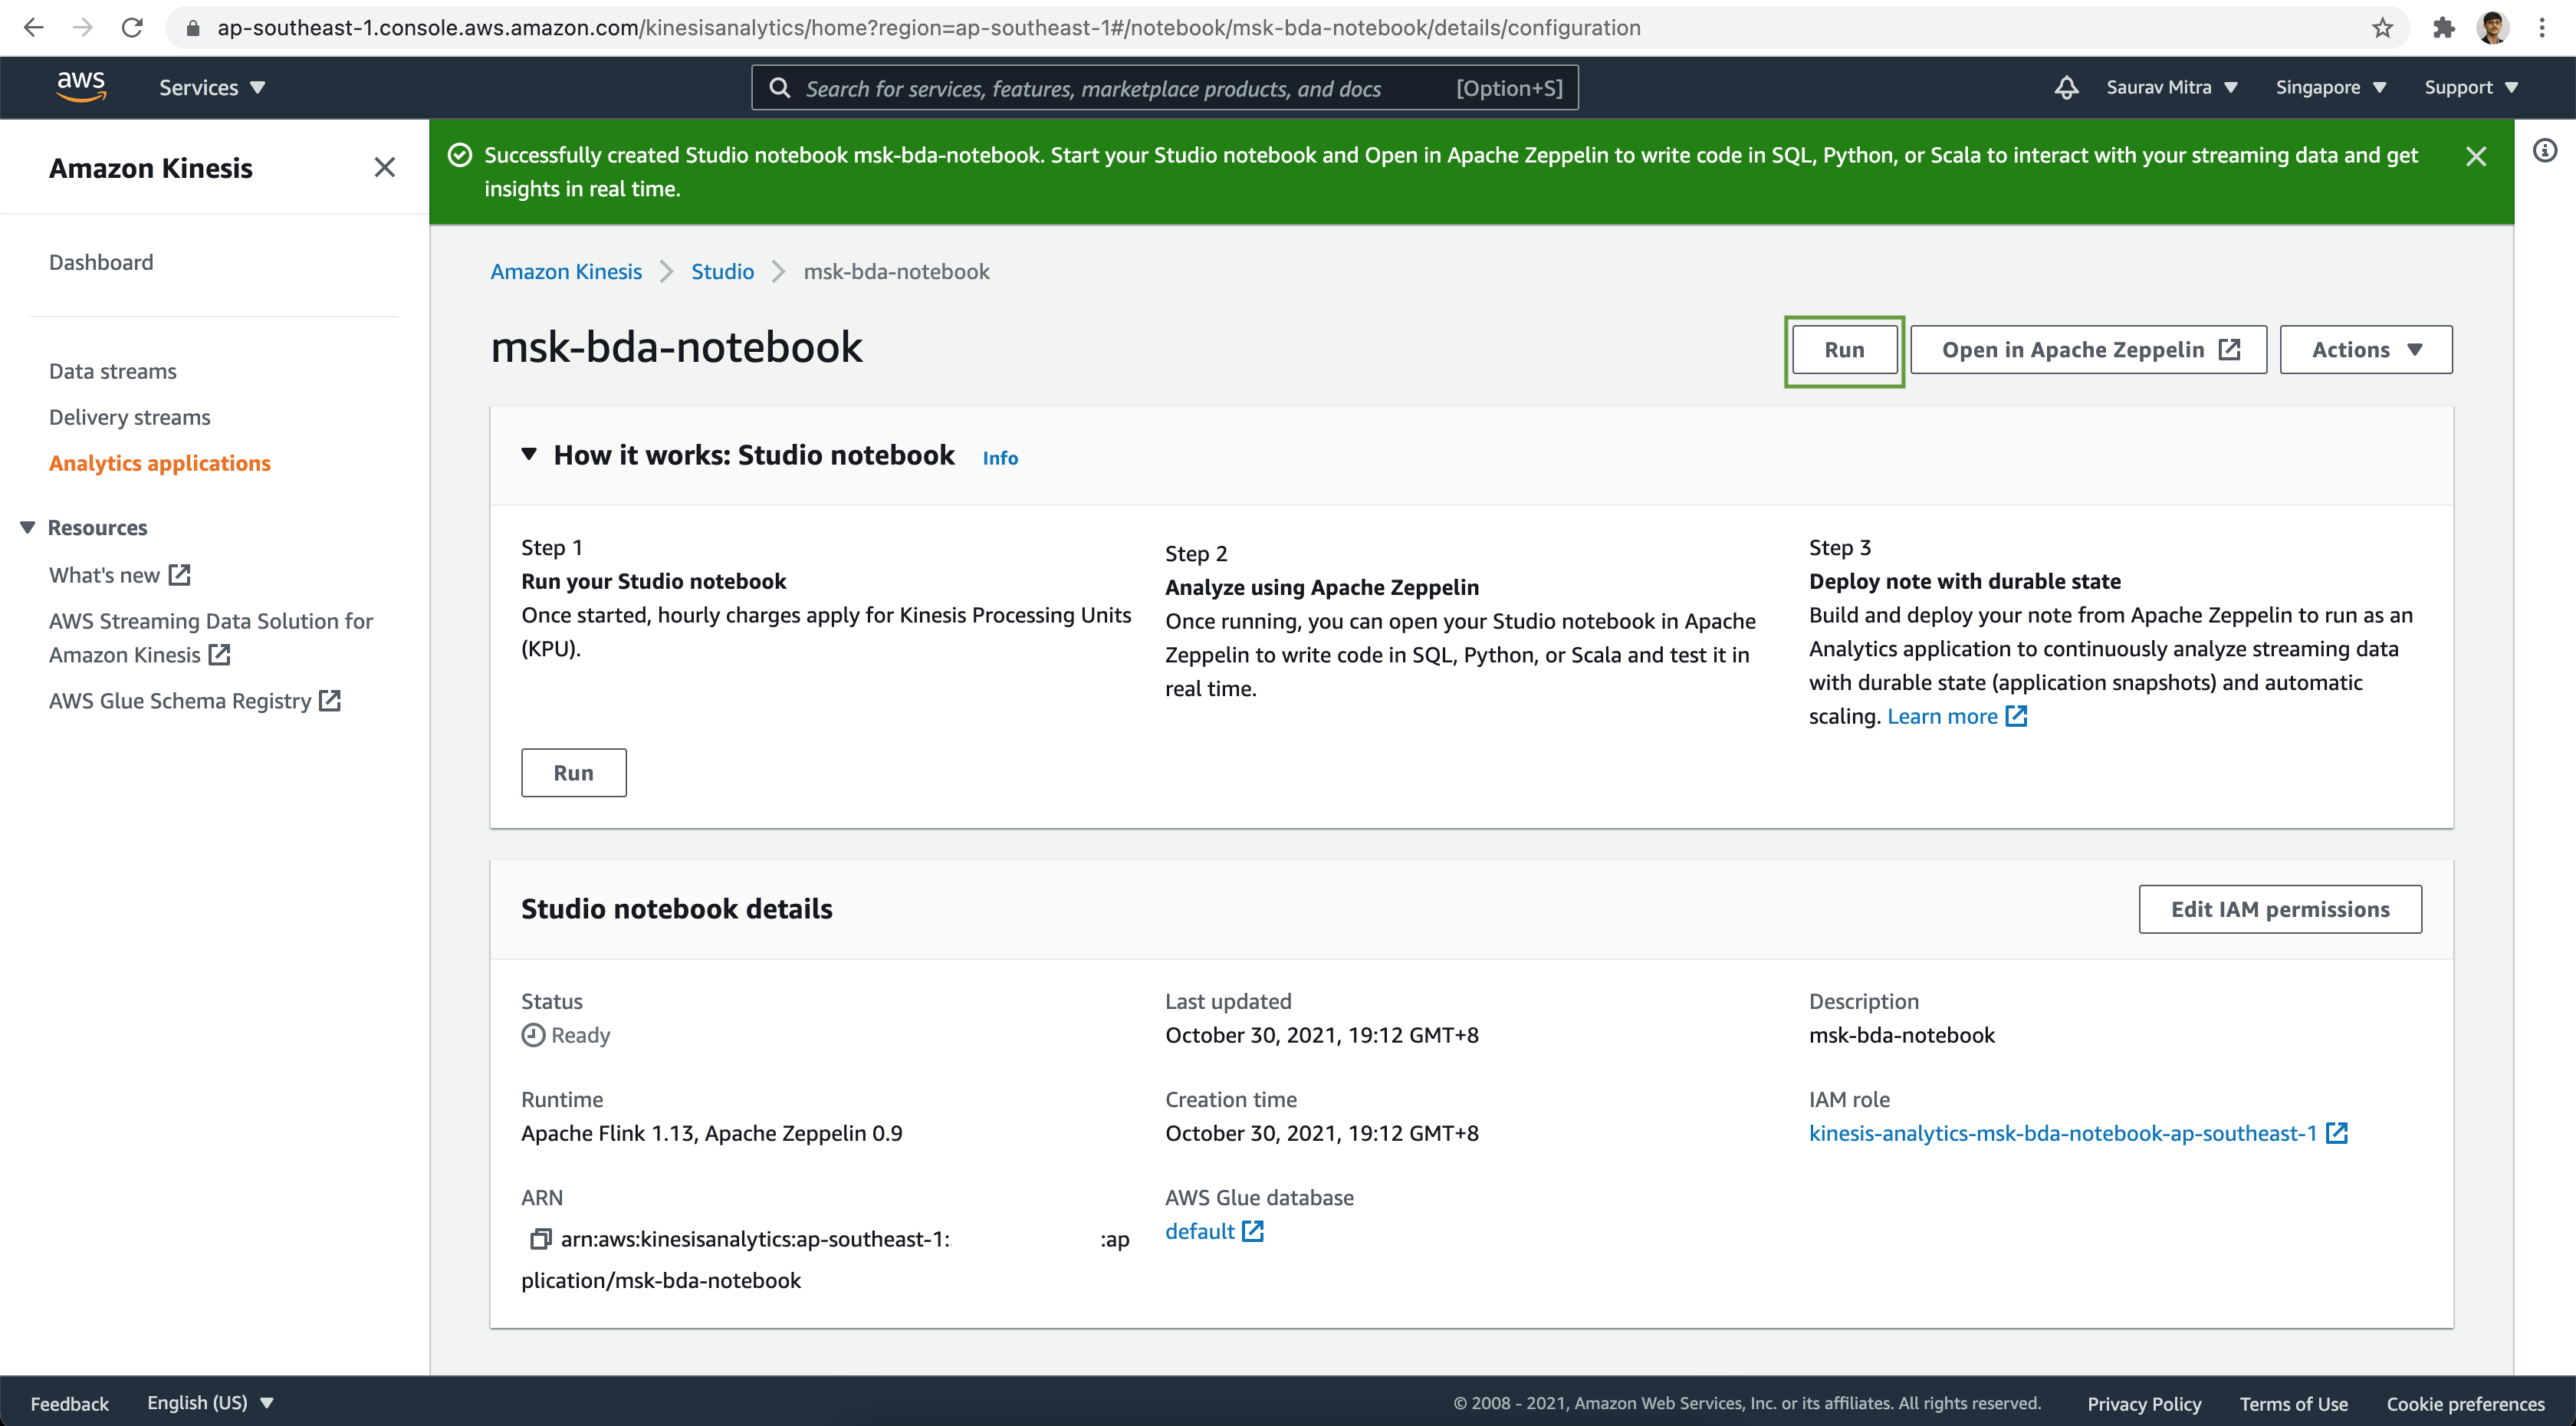Collapse the How it works section
This screenshot has width=2576, height=1426.
[x=529, y=455]
